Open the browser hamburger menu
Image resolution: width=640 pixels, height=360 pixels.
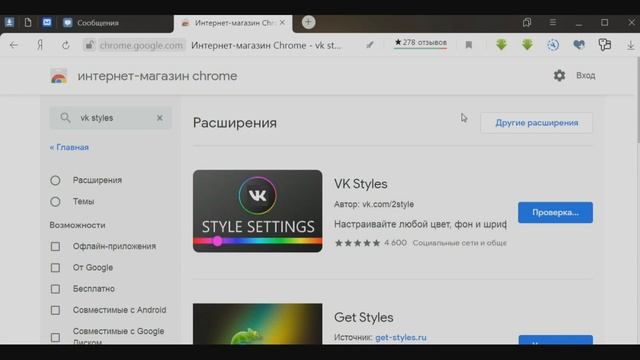(553, 22)
